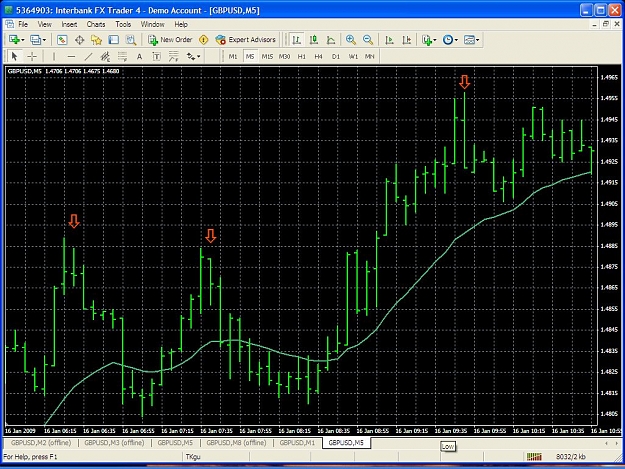Screen dimensions: 625x469
Task: Select the M5 timeframe button
Action: tap(250, 57)
